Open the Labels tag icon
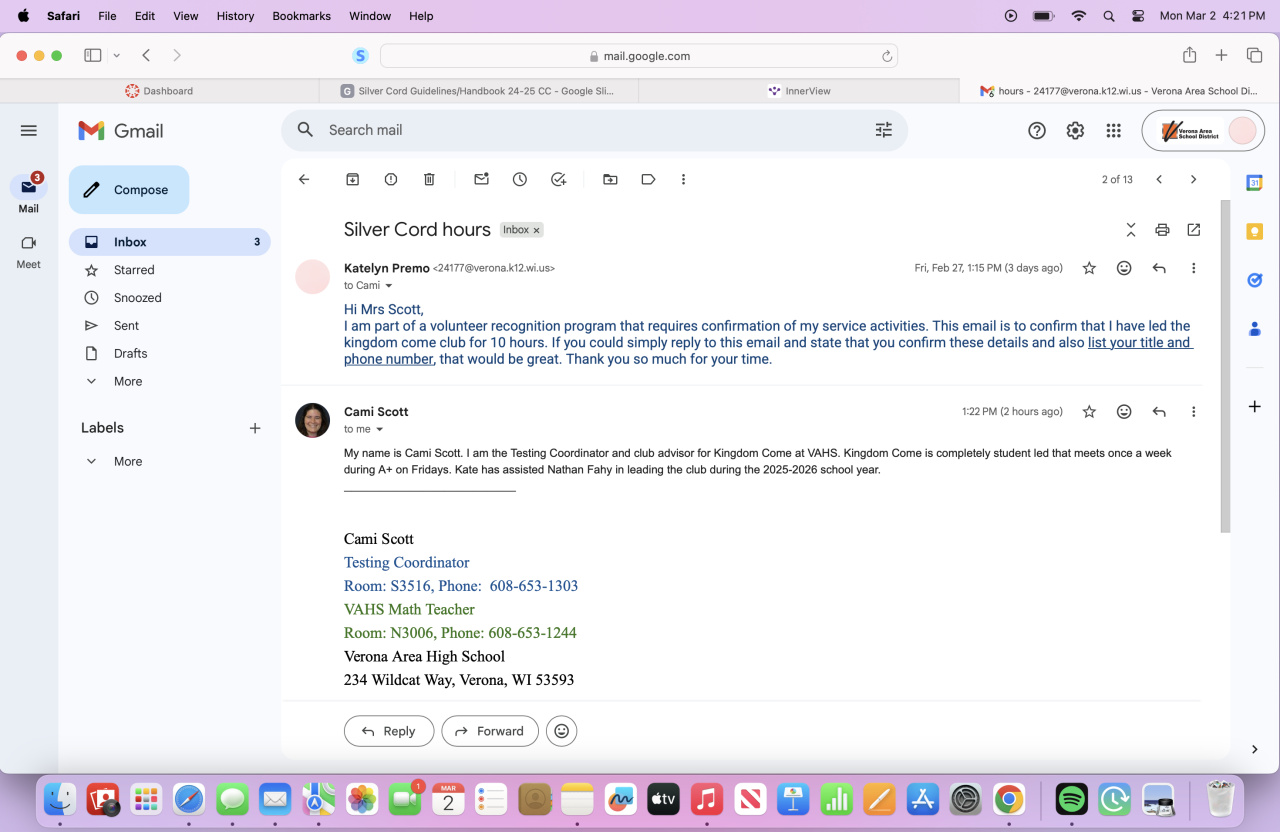This screenshot has height=832, width=1280. coord(648,180)
